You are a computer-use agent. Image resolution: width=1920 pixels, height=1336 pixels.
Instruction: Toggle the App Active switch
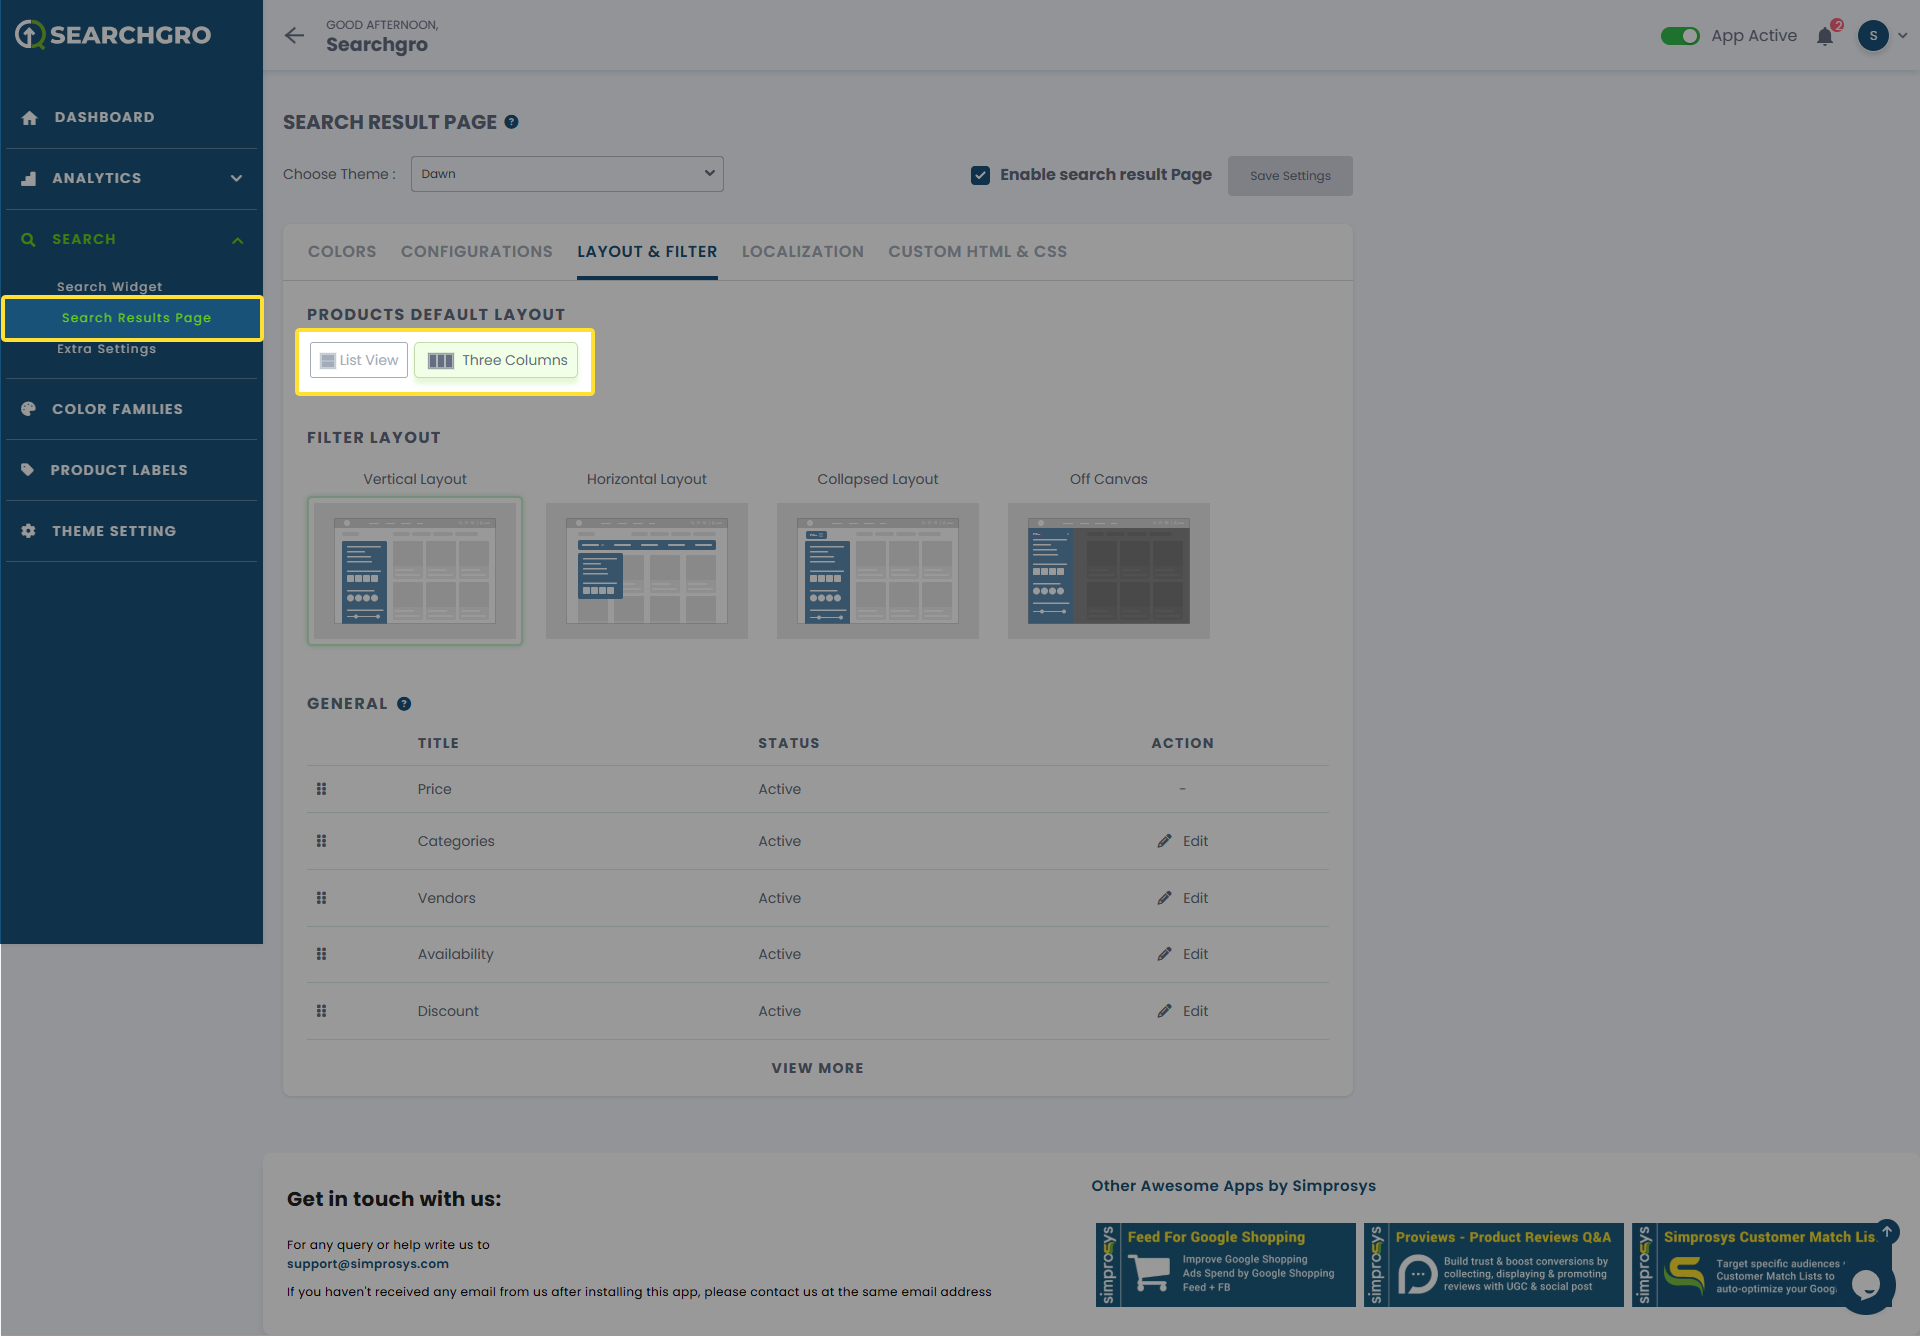pyautogui.click(x=1680, y=36)
